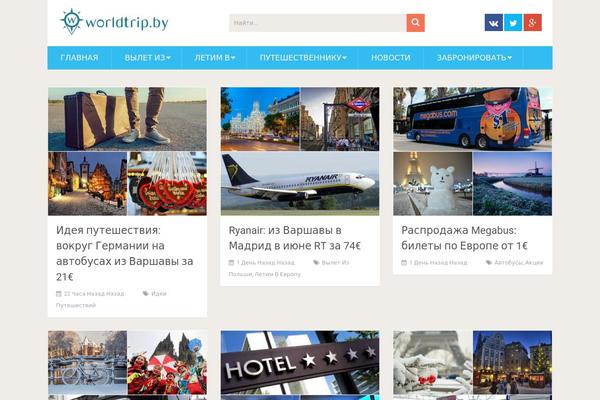Image resolution: width=600 pixels, height=400 pixels.
Task: Open the Twitter social icon
Action: (513, 23)
